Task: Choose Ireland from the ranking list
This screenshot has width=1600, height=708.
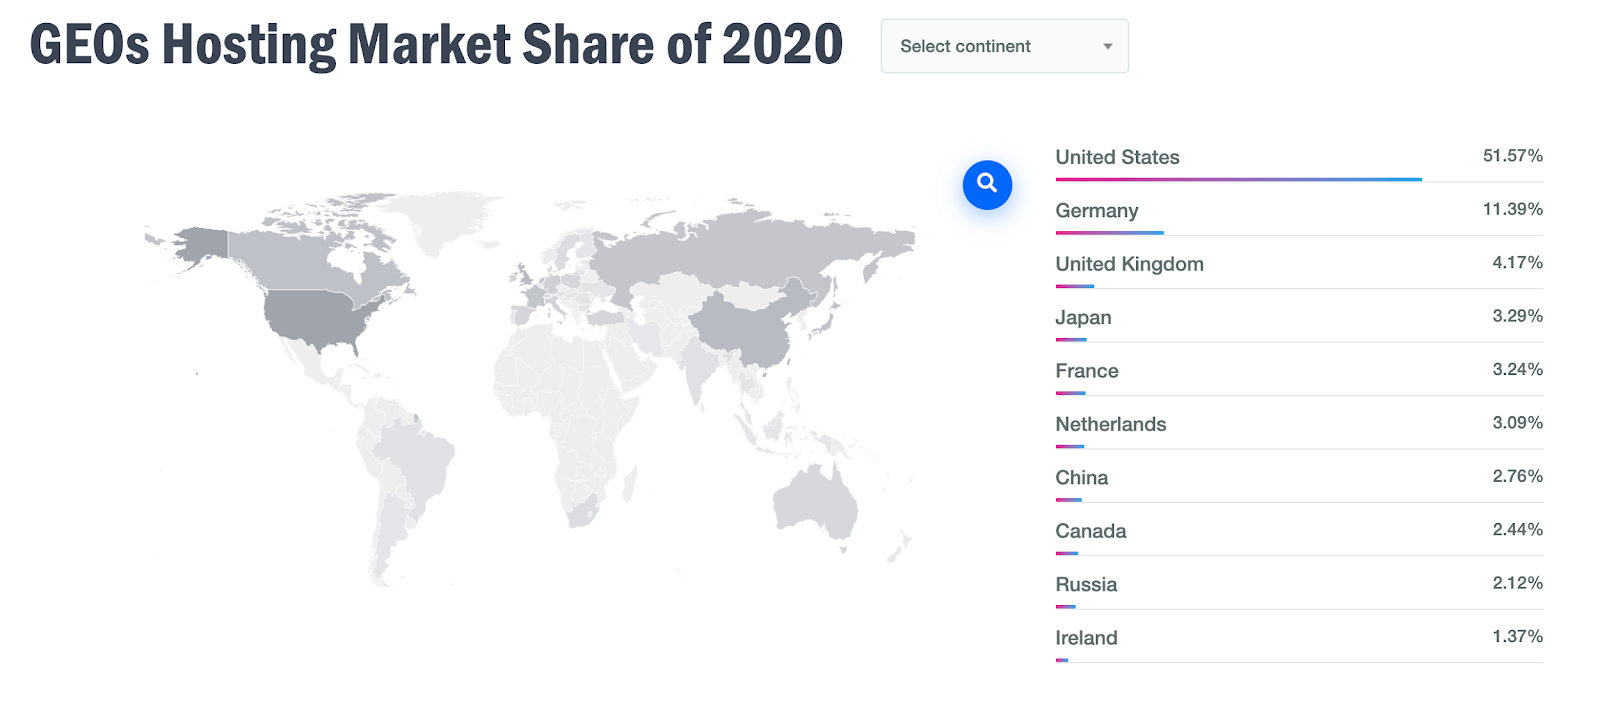Action: [1086, 638]
